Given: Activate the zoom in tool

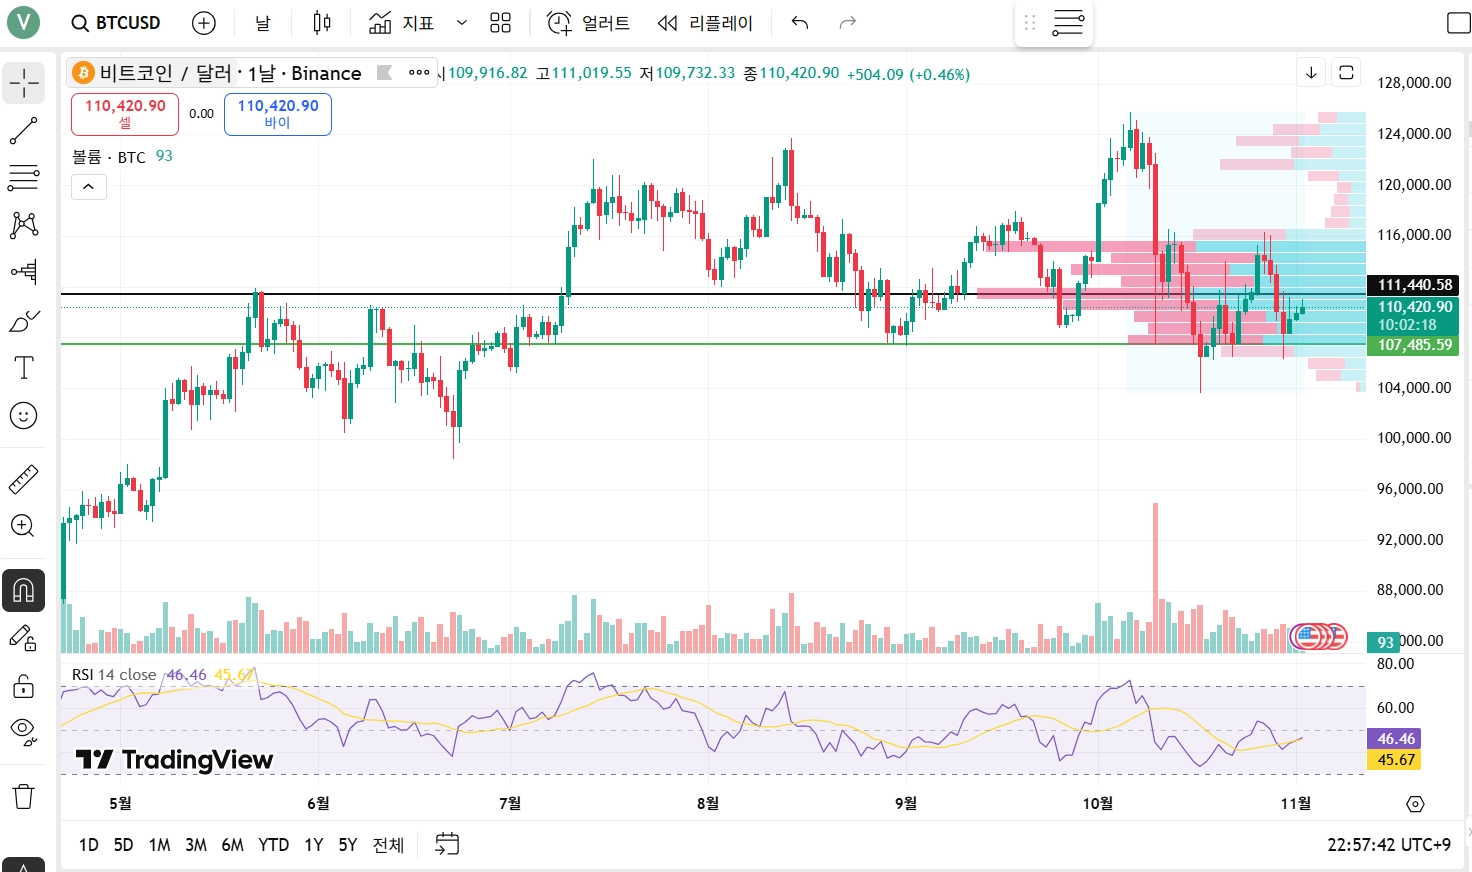Looking at the screenshot, I should [x=24, y=526].
